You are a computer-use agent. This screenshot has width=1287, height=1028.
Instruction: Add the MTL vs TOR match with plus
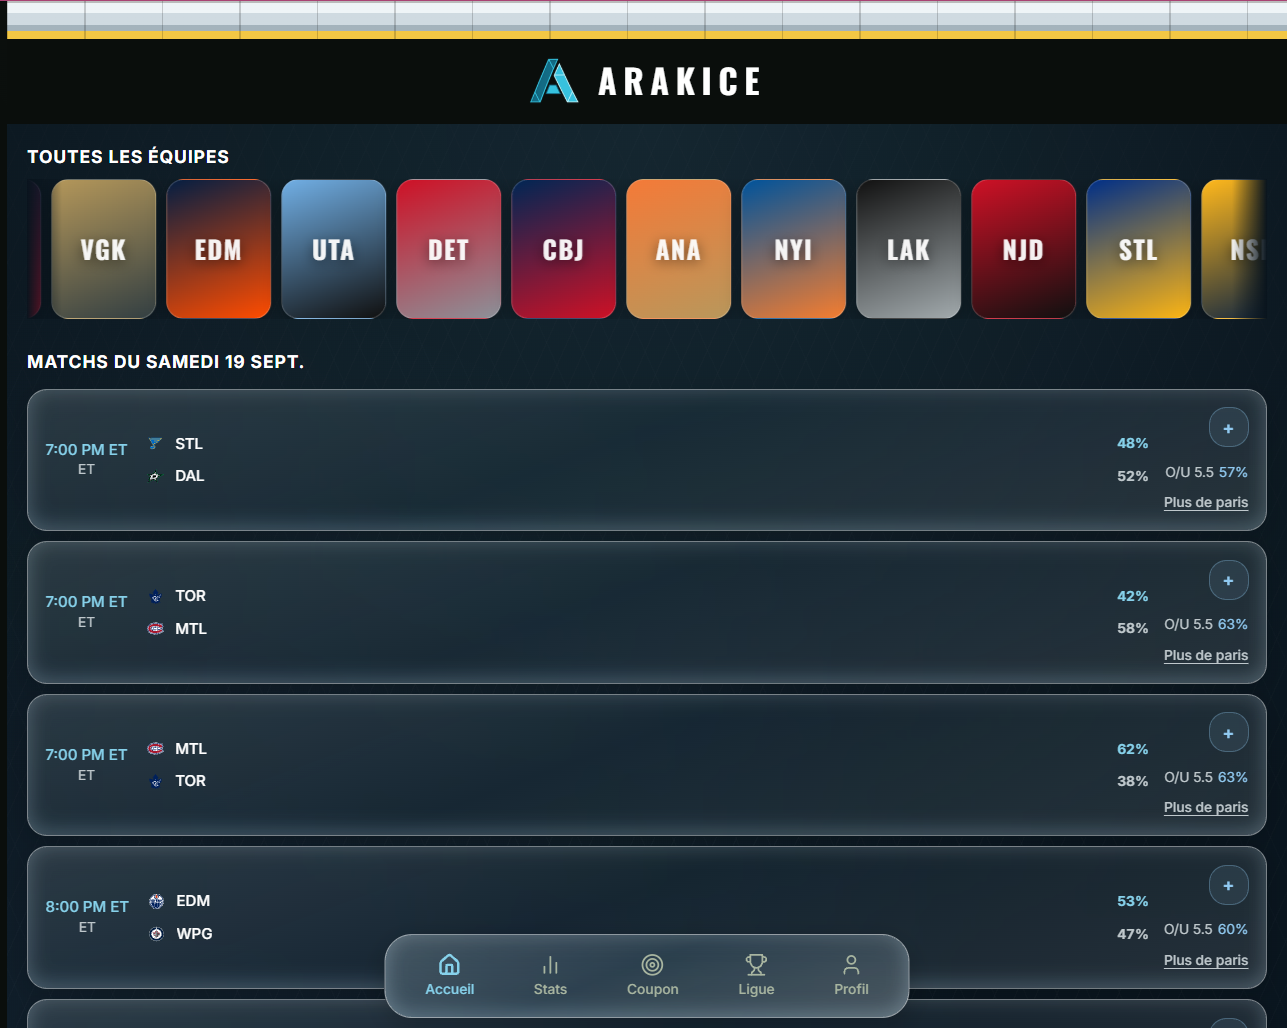[1228, 733]
